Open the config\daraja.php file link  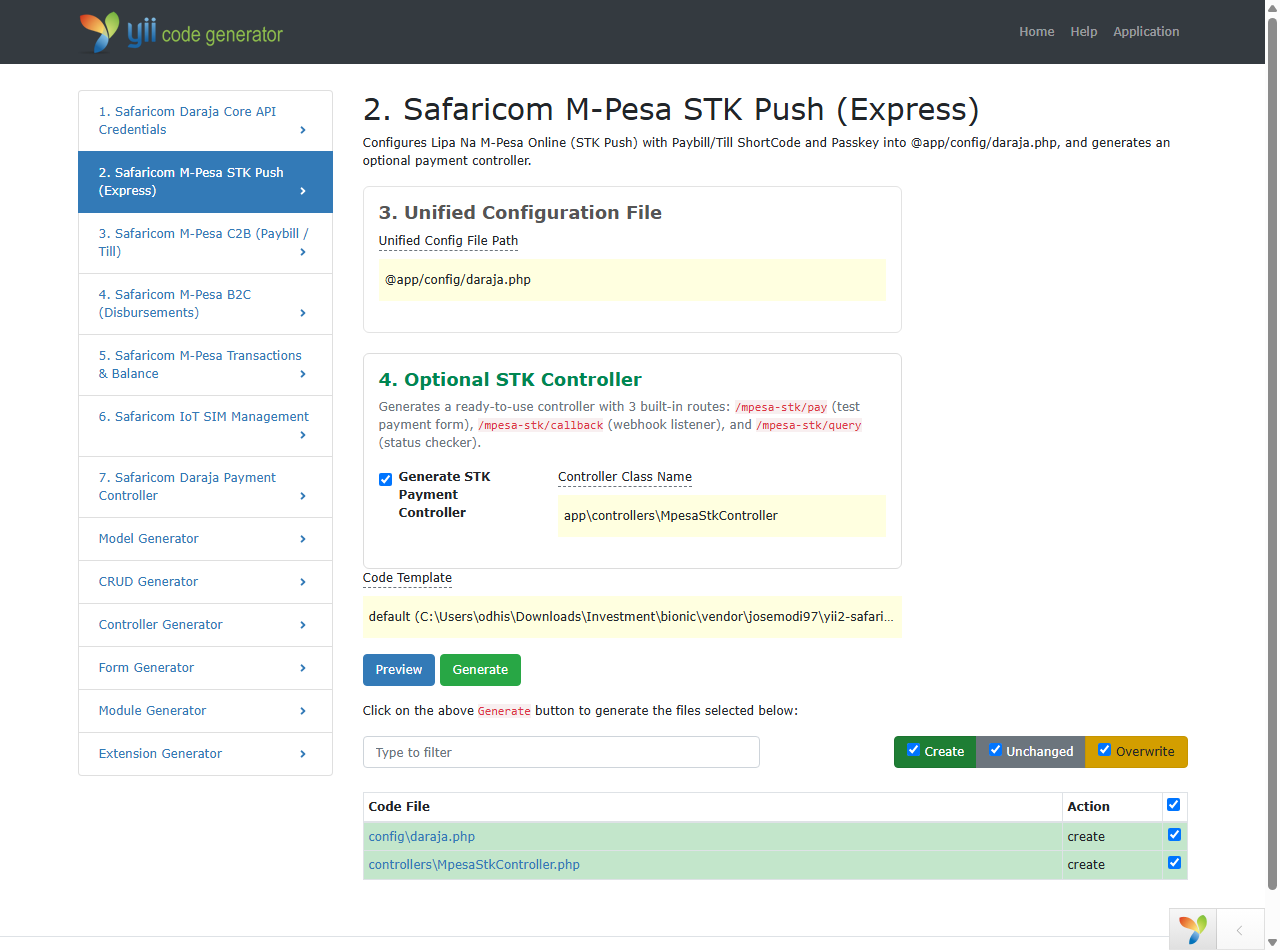422,837
